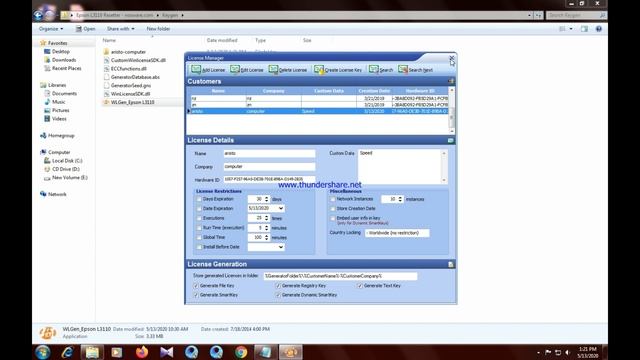This screenshot has width=640, height=360.
Task: Open Google Chrome from the taskbar
Action: pyautogui.click(x=241, y=352)
